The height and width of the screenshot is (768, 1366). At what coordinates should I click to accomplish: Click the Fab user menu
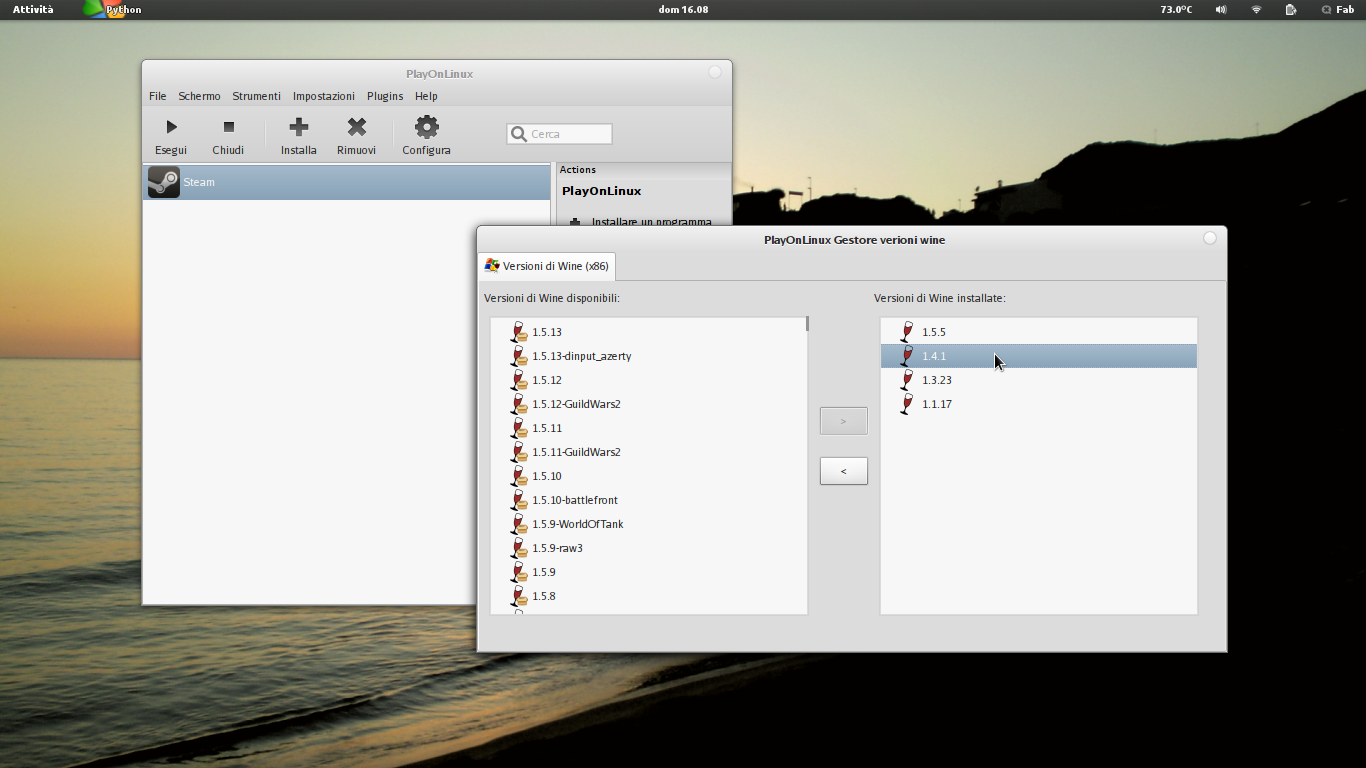coord(1338,9)
